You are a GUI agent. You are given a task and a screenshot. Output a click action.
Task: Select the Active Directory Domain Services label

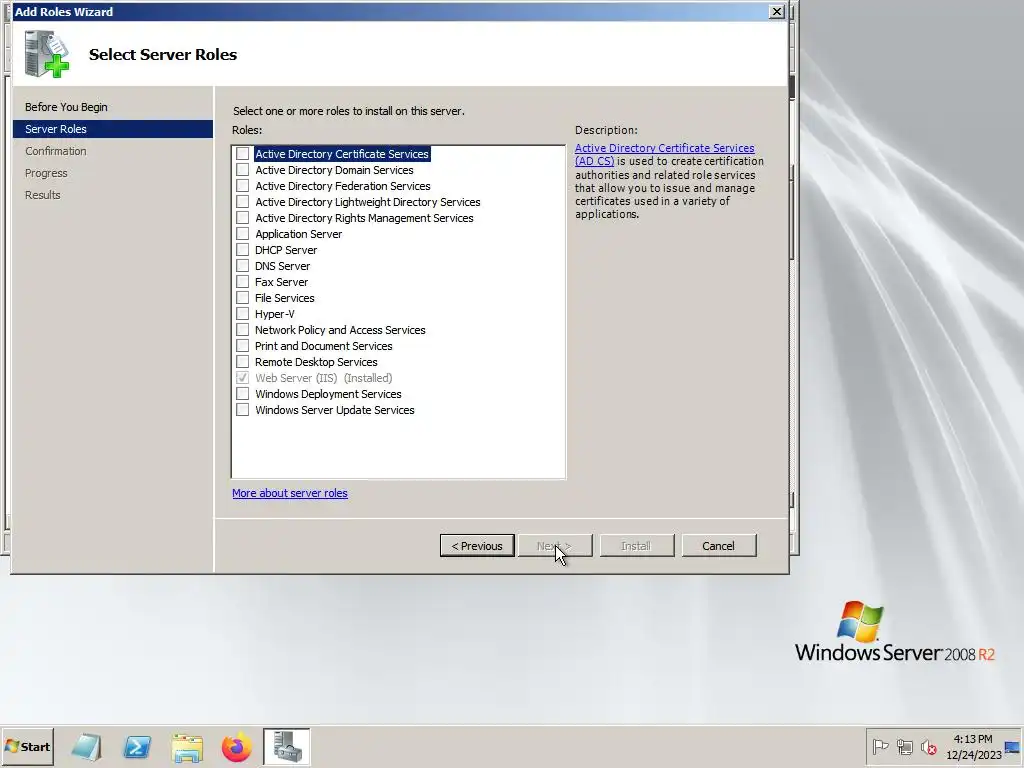[x=334, y=170]
